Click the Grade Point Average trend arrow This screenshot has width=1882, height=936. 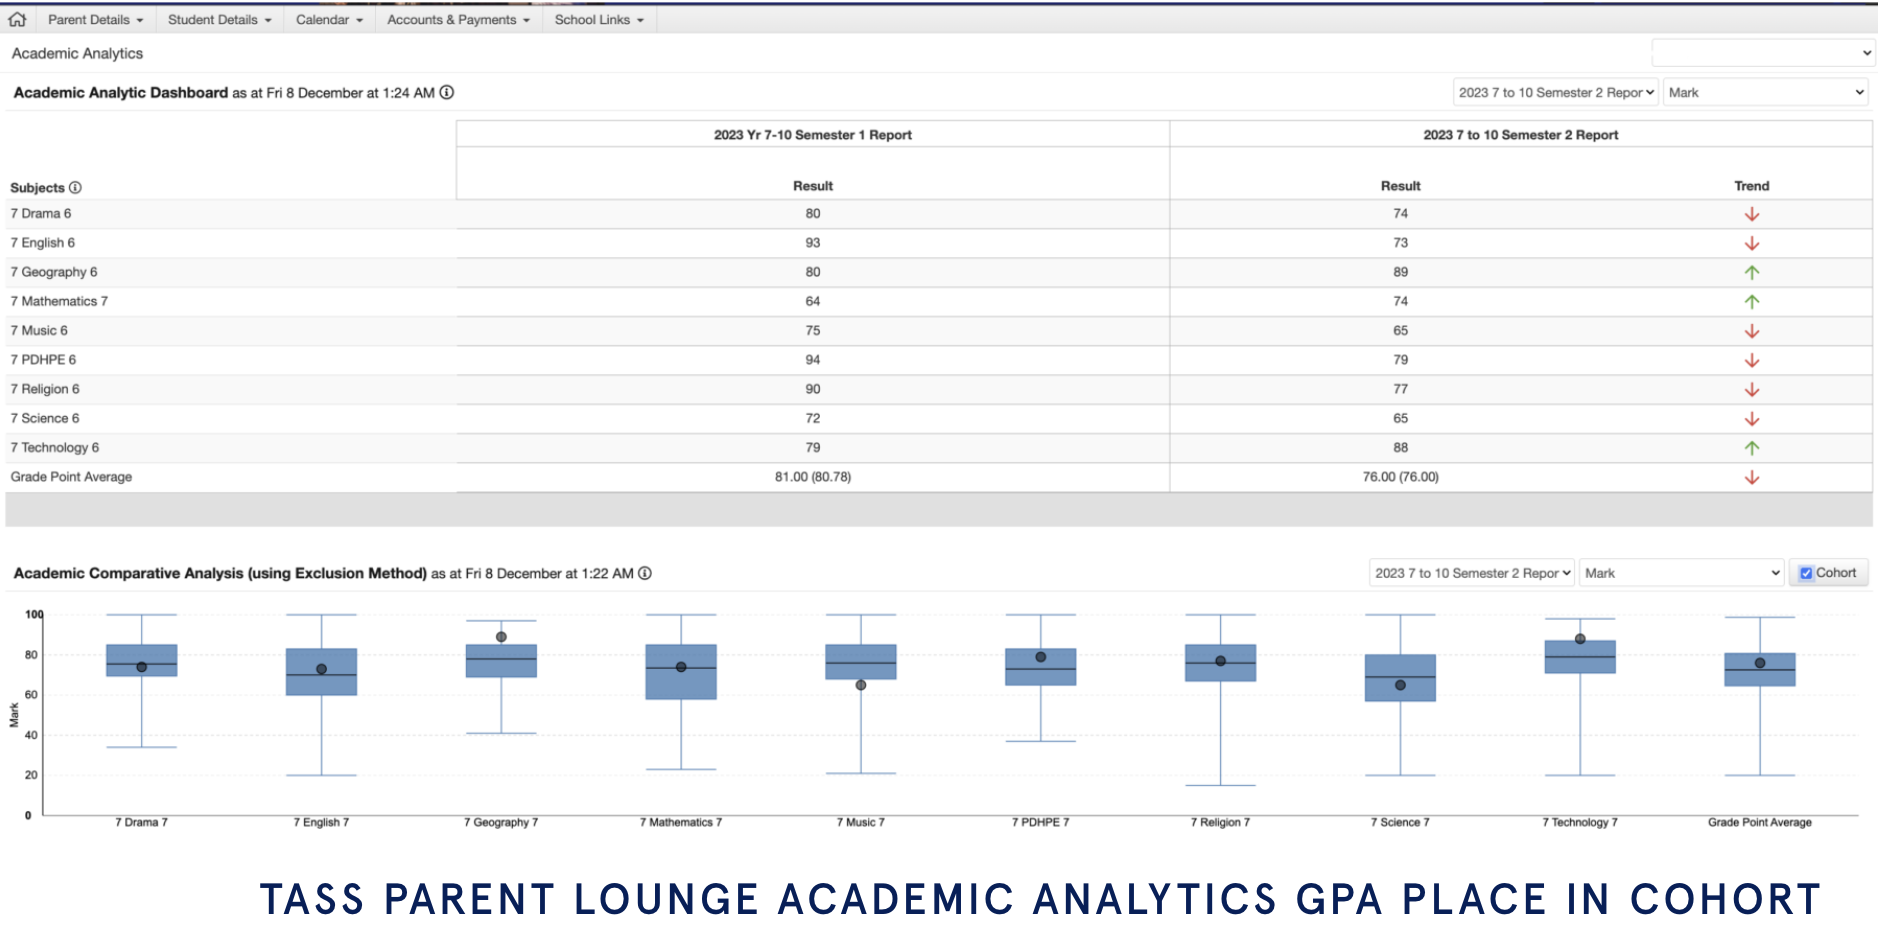coord(1751,478)
